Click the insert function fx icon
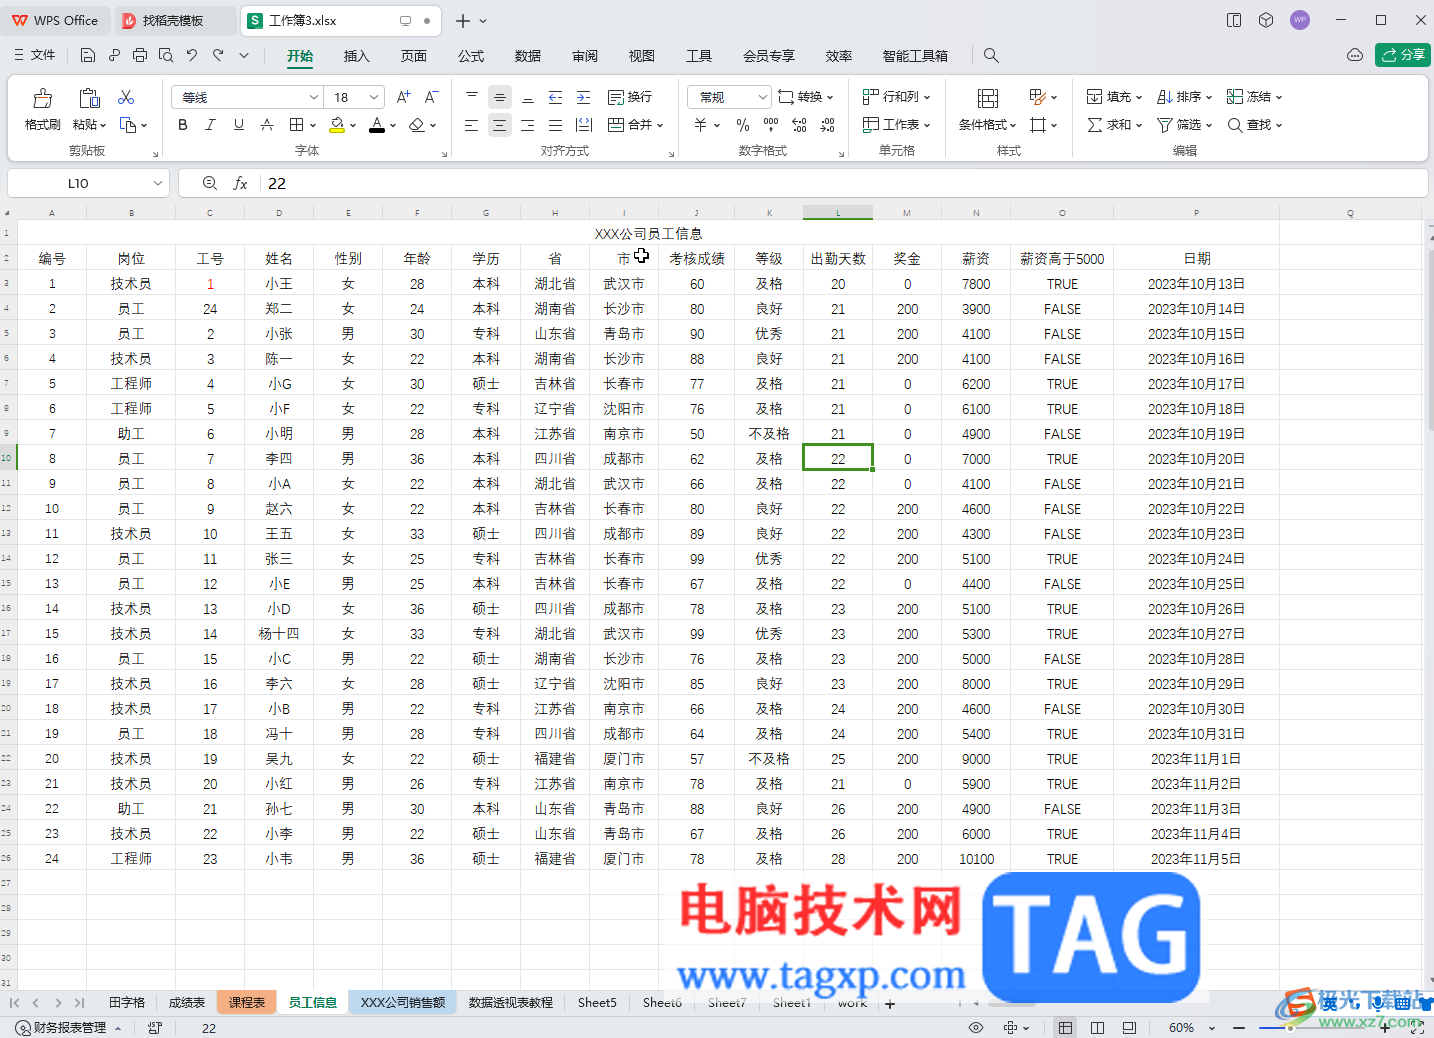 click(240, 183)
